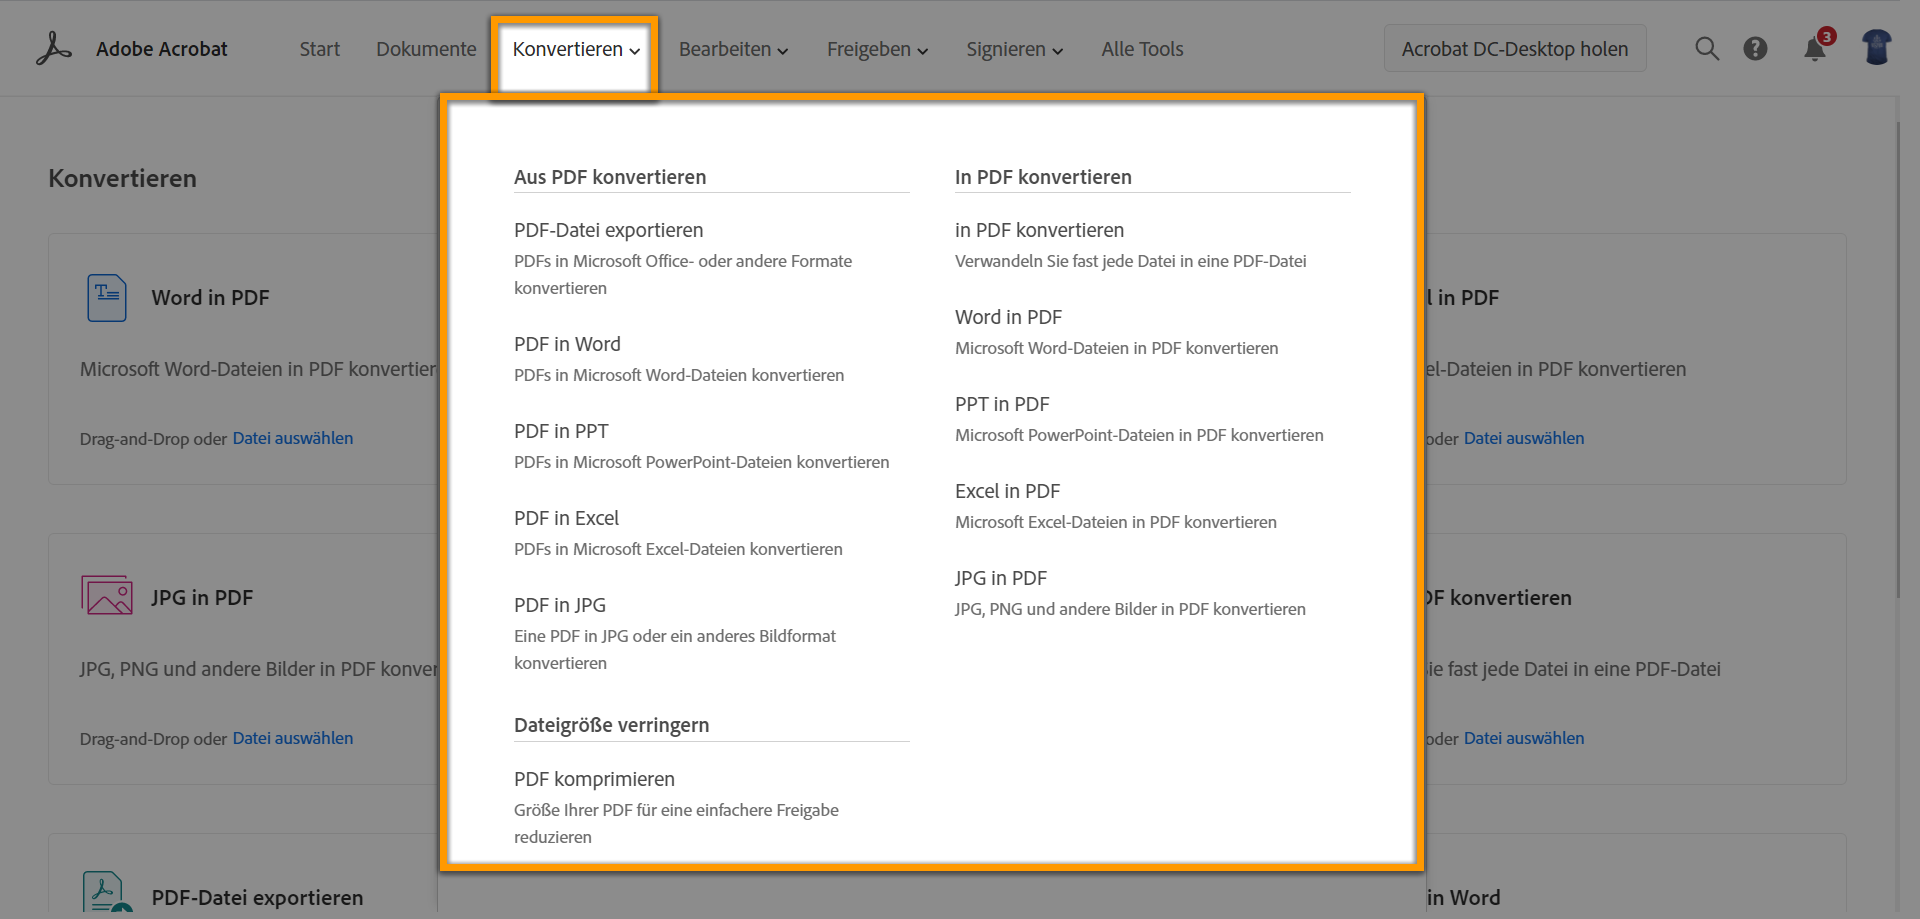The height and width of the screenshot is (919, 1920).
Task: Select Excel in PDF menu entry
Action: click(1007, 491)
